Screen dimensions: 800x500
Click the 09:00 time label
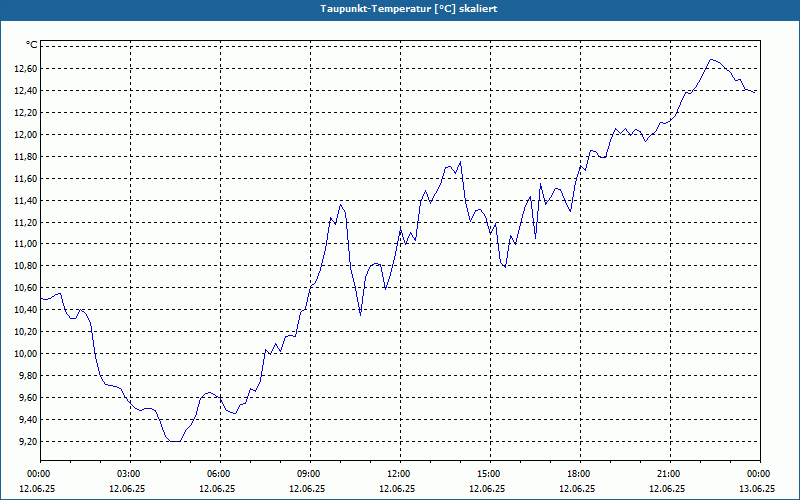click(310, 474)
